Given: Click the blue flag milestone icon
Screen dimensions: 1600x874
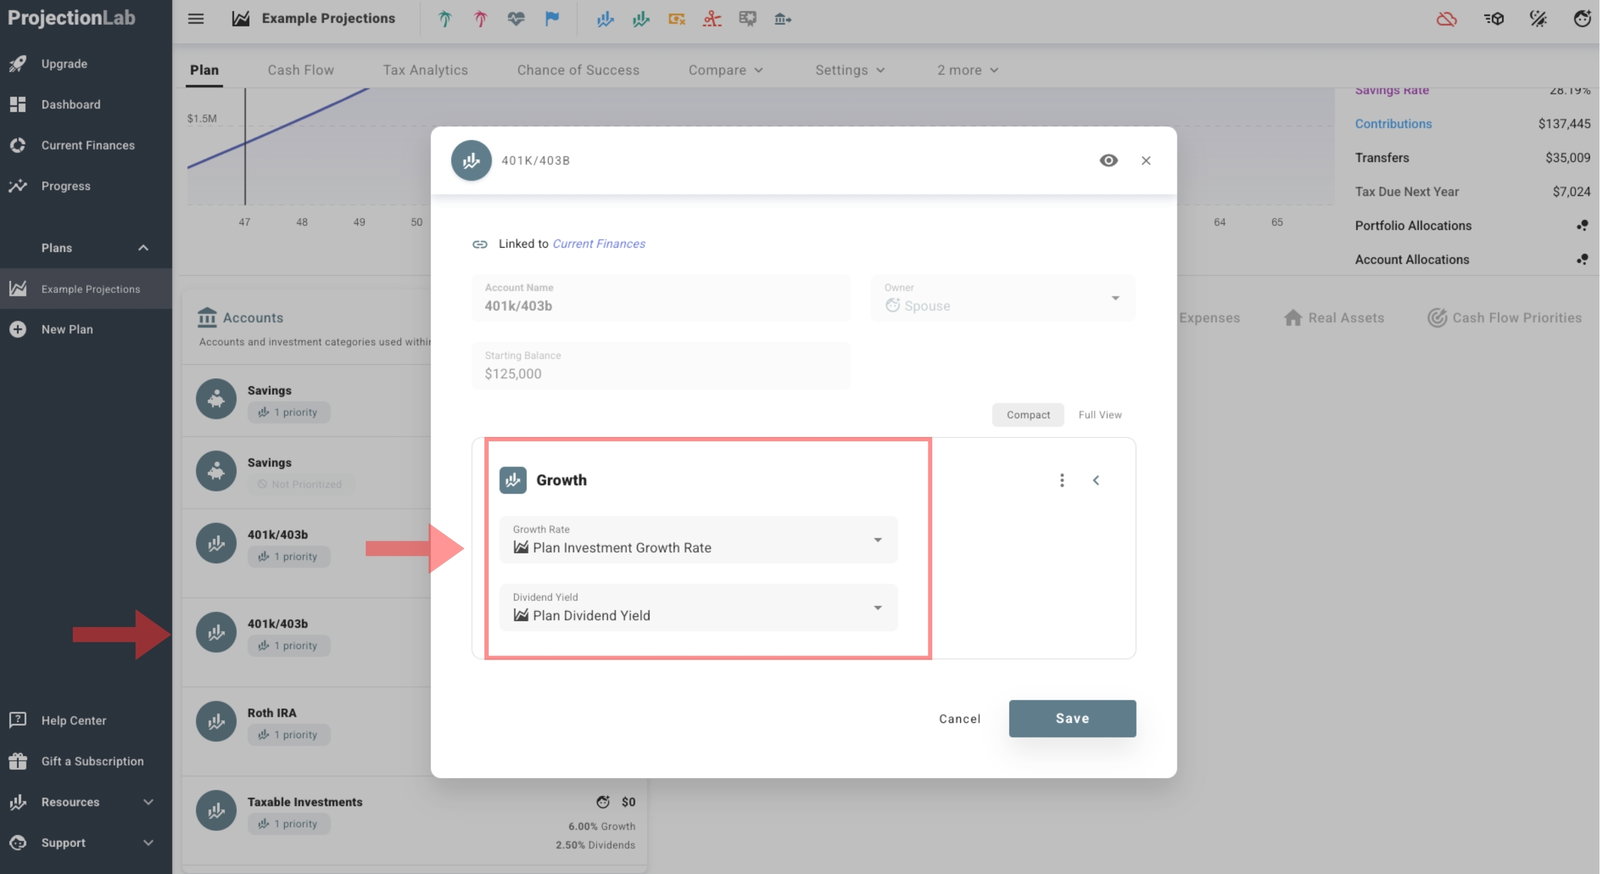Looking at the screenshot, I should [552, 19].
